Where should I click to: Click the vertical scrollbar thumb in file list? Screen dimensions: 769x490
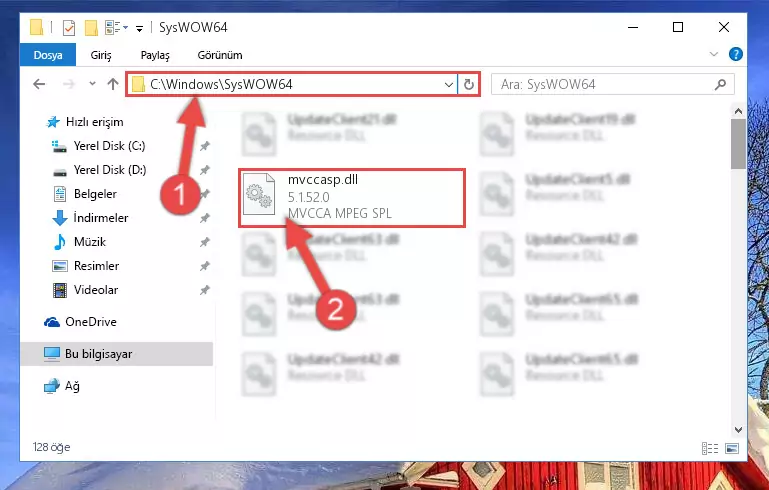[738, 144]
